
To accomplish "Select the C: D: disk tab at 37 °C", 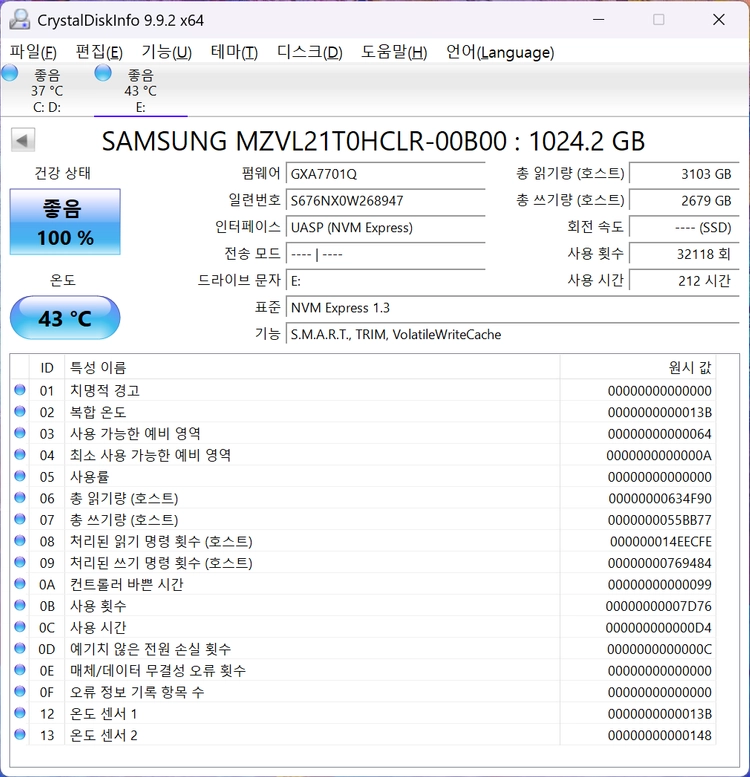I will [47, 90].
